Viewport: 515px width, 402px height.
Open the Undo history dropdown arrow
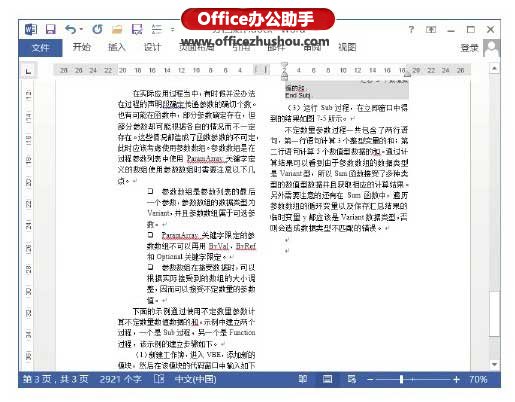point(81,29)
